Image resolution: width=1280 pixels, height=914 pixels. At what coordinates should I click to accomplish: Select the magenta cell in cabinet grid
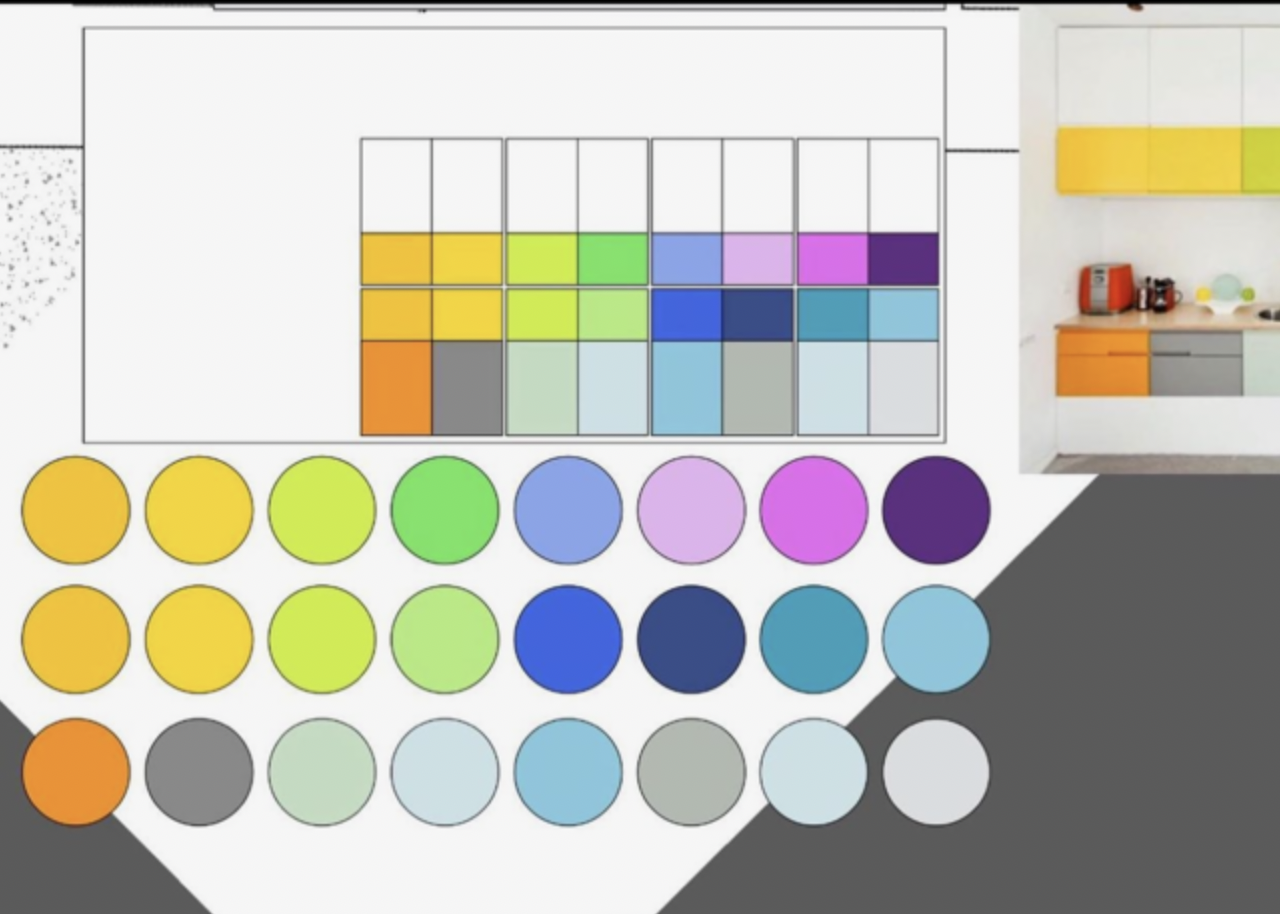[x=832, y=259]
